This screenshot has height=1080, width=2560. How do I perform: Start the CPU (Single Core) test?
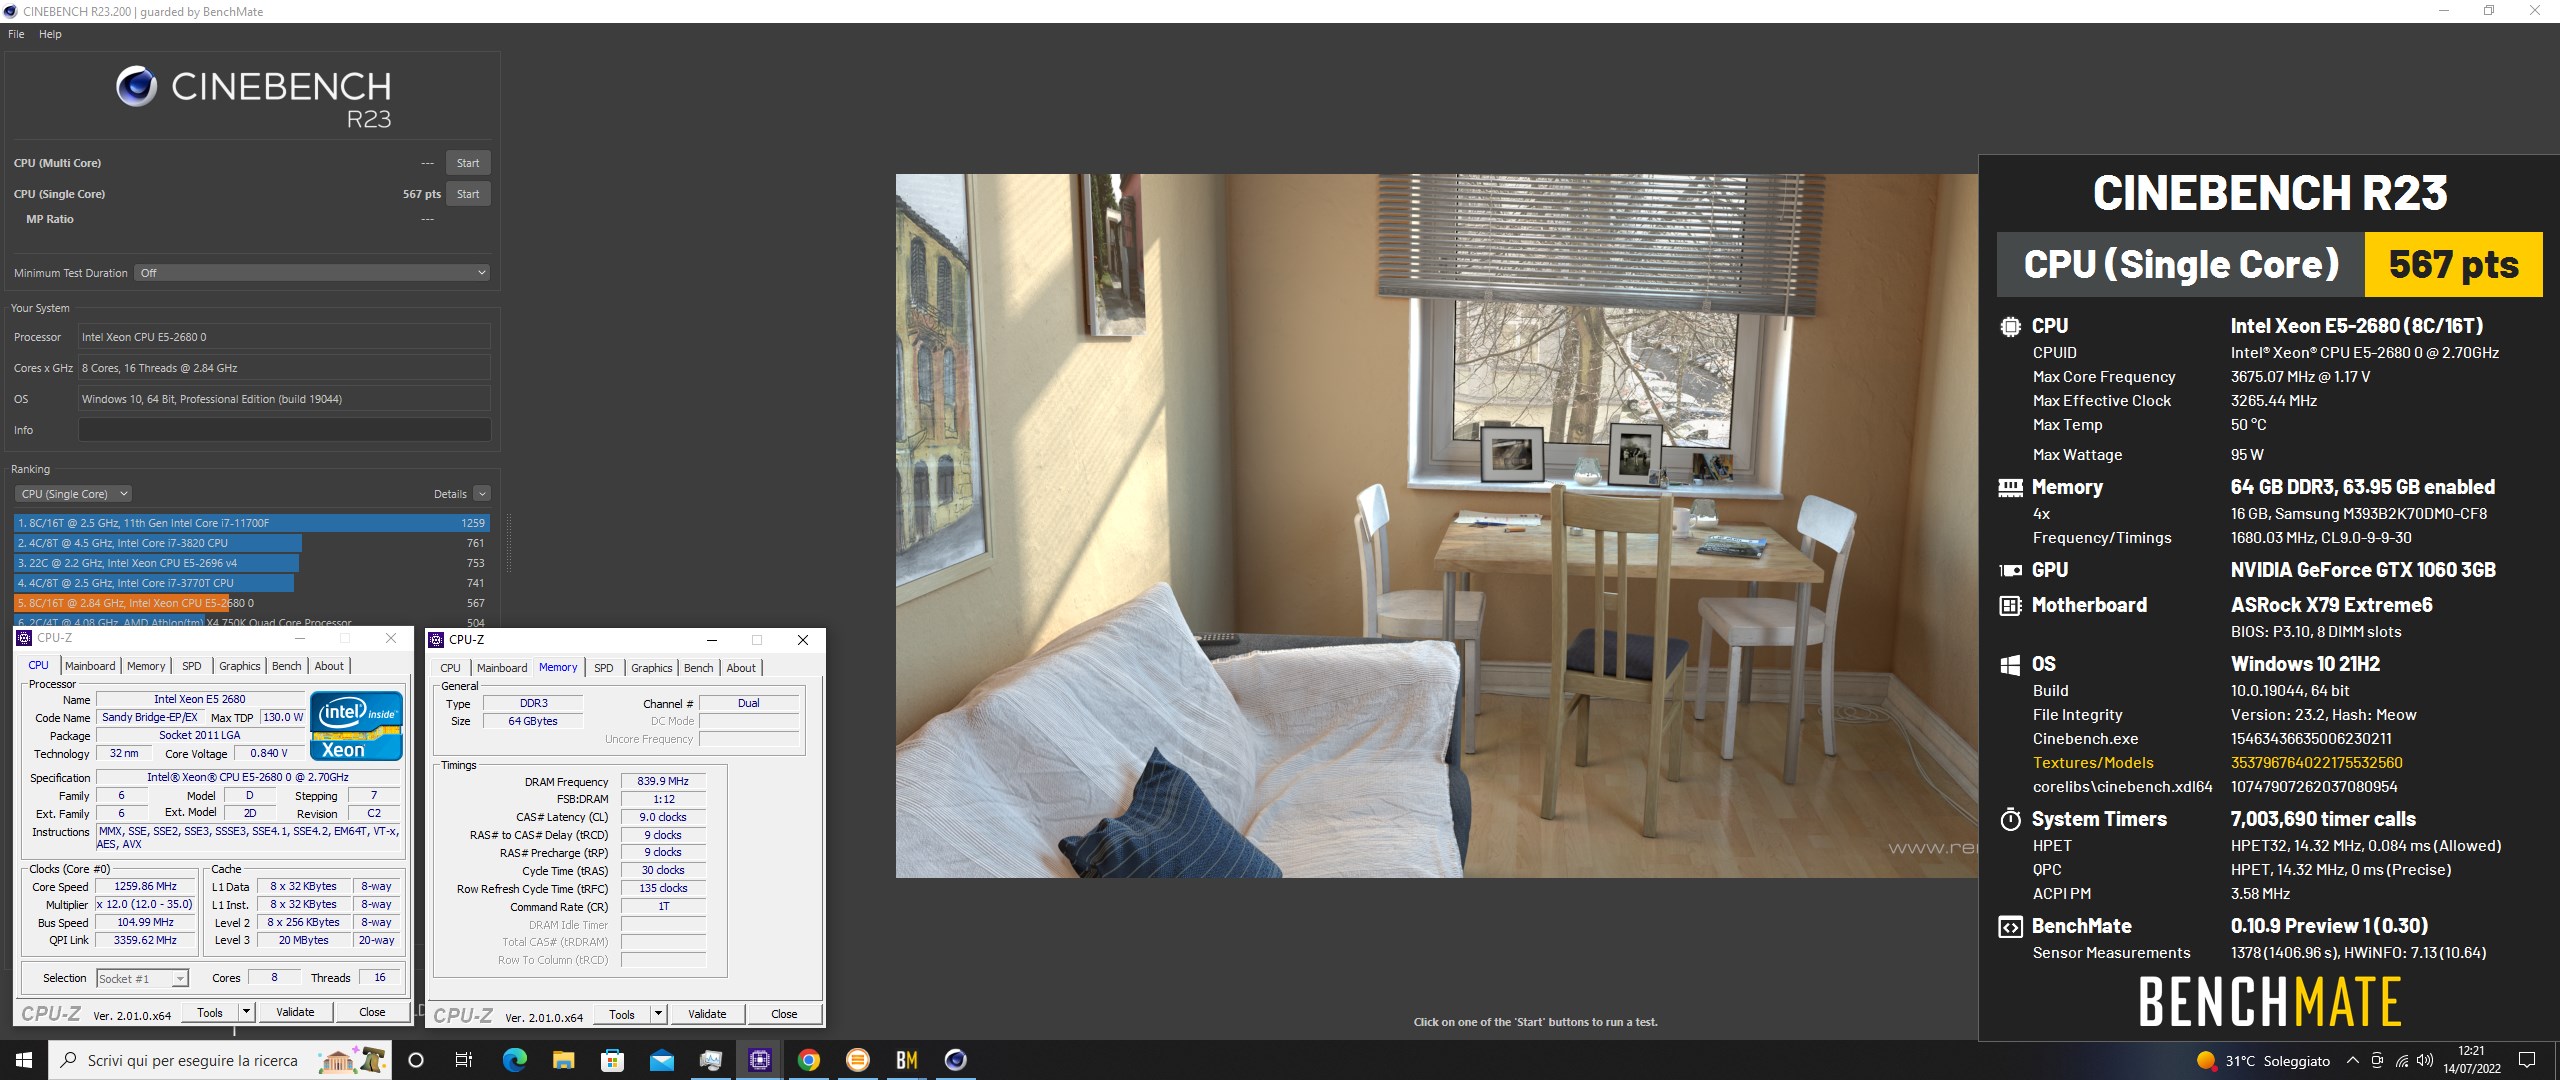click(468, 194)
